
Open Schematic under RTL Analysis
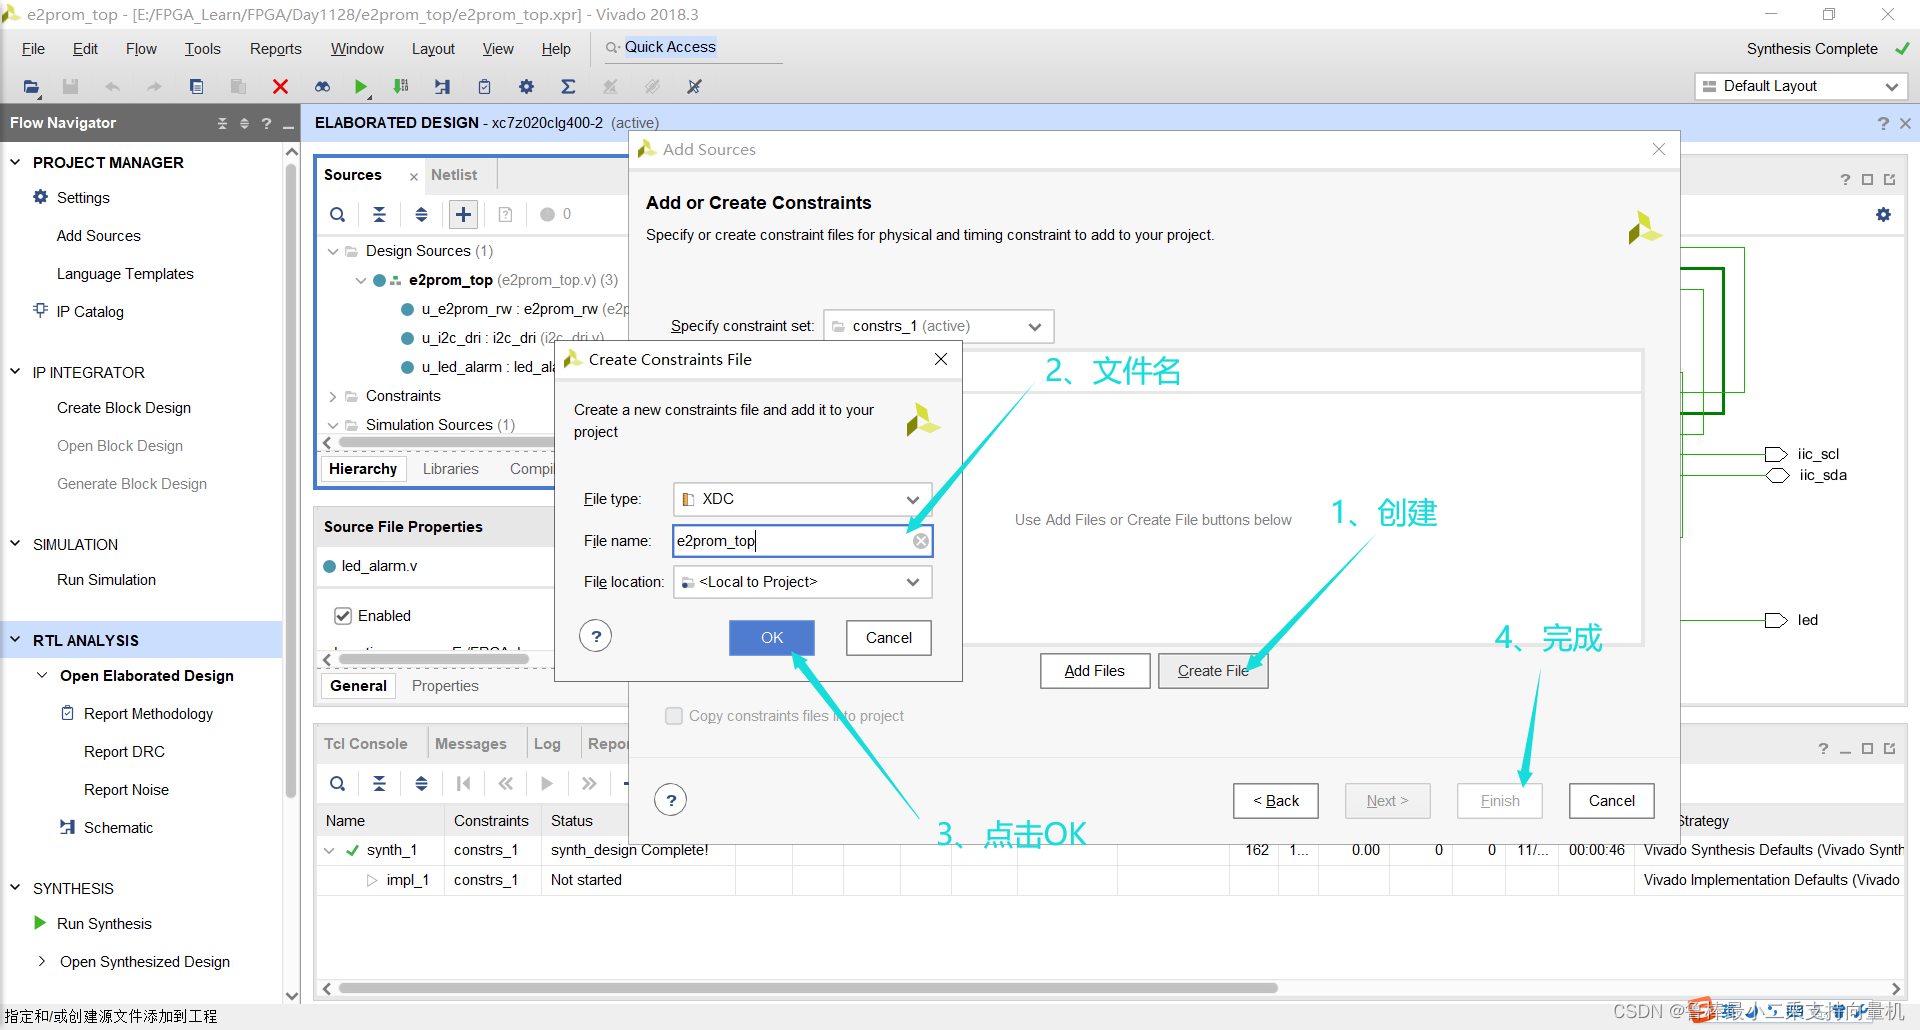point(118,828)
